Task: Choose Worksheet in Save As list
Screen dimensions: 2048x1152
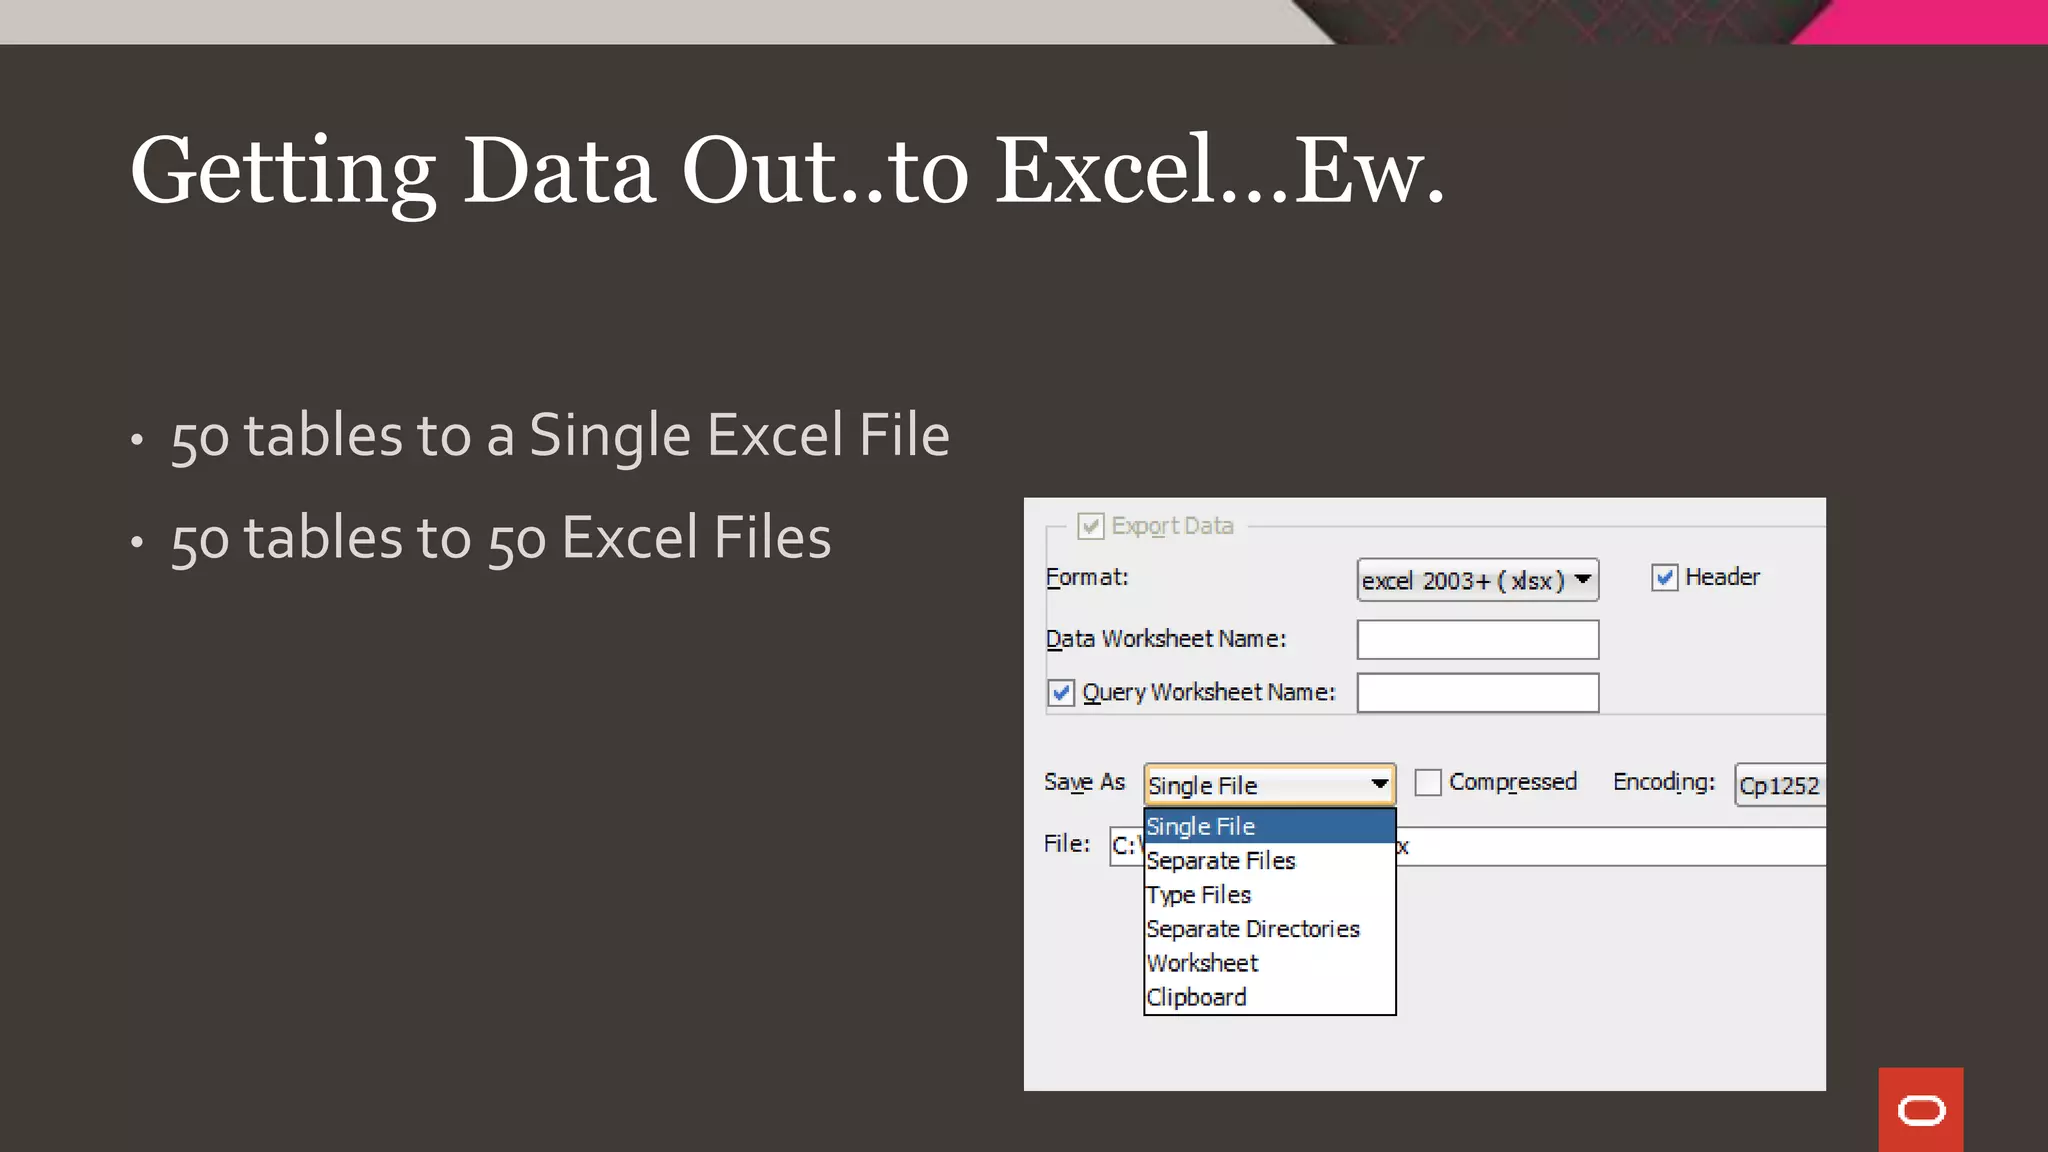Action: coord(1270,962)
